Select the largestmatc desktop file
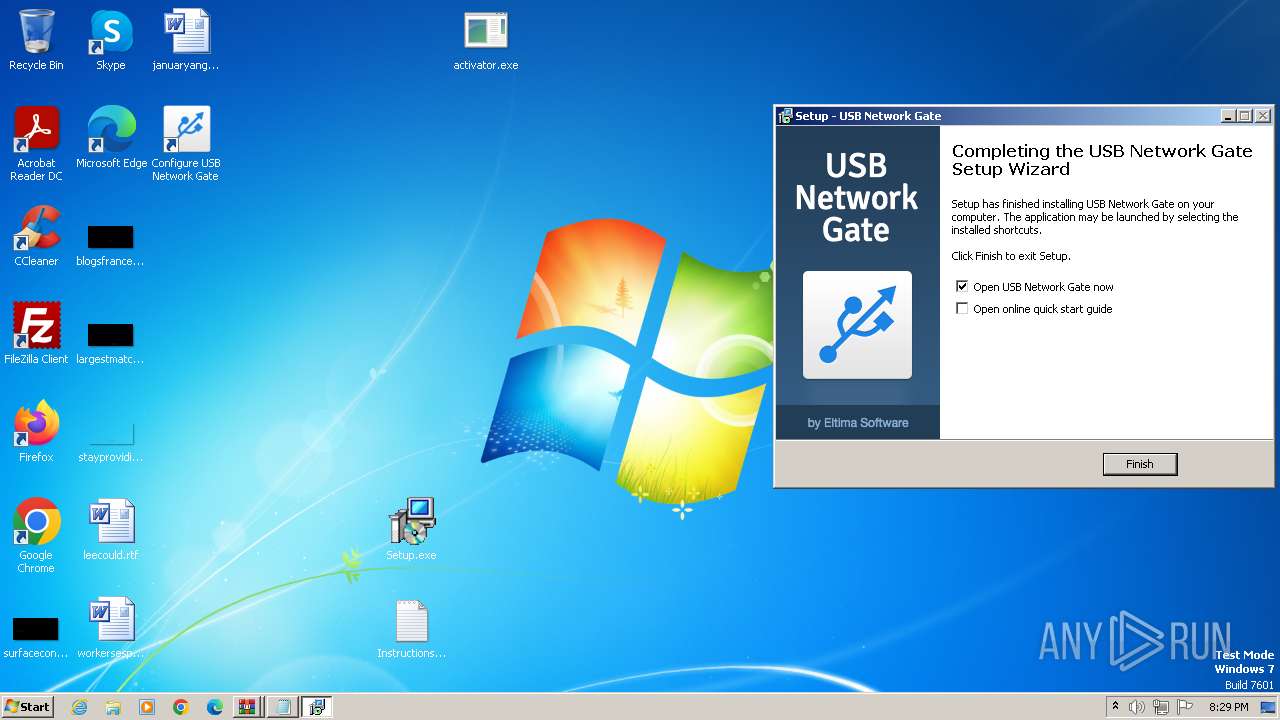 point(110,343)
